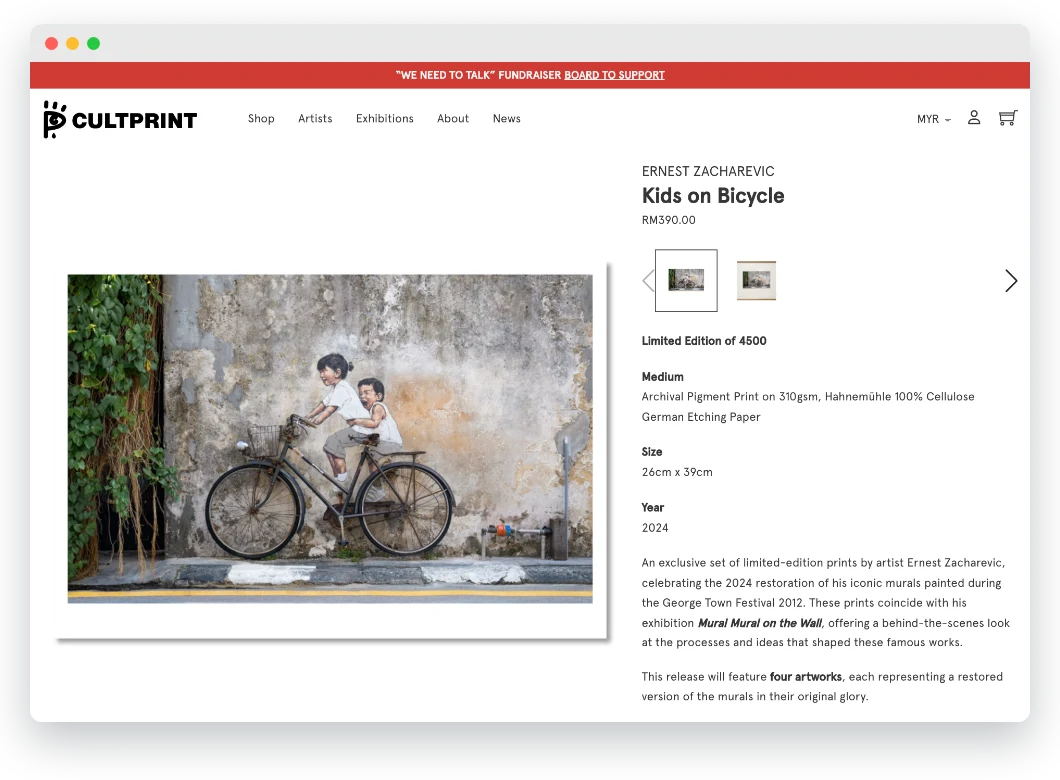Image resolution: width=1060 pixels, height=780 pixels.
Task: Show previous thumbnail with left arrow
Action: click(648, 281)
